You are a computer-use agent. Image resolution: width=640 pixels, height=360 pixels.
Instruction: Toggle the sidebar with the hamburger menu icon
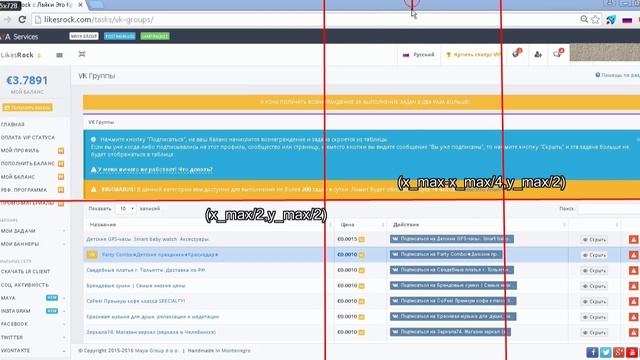point(60,55)
